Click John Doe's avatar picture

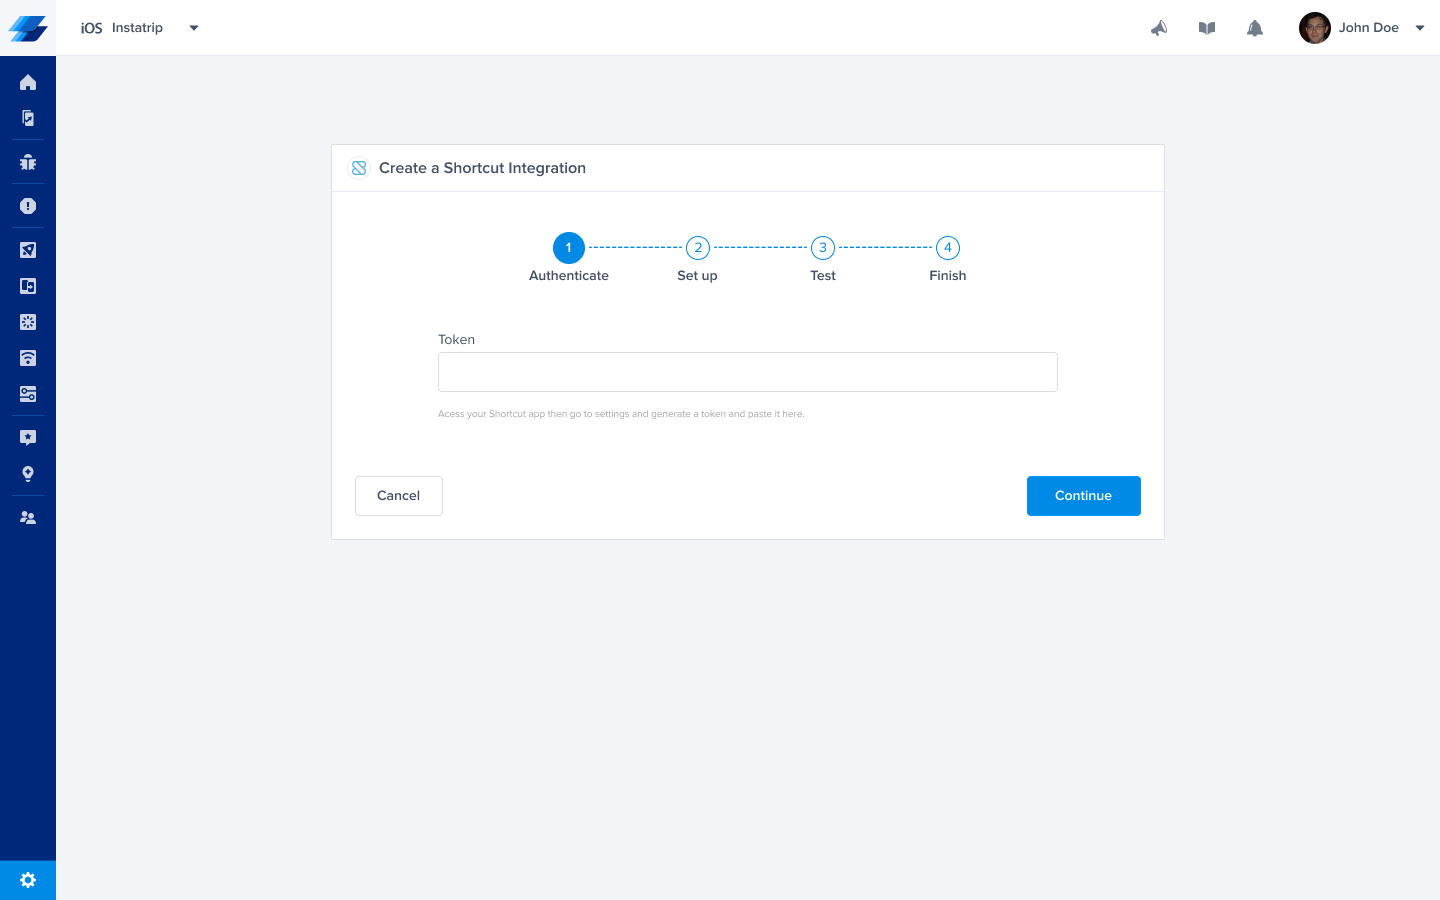point(1315,28)
